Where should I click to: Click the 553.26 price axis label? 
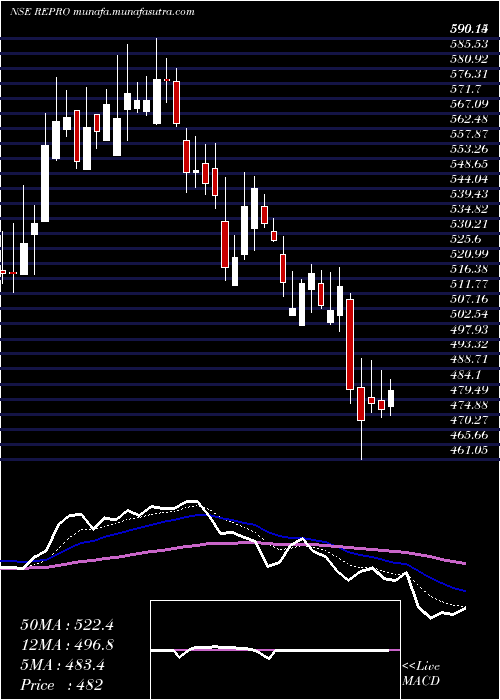[468, 149]
